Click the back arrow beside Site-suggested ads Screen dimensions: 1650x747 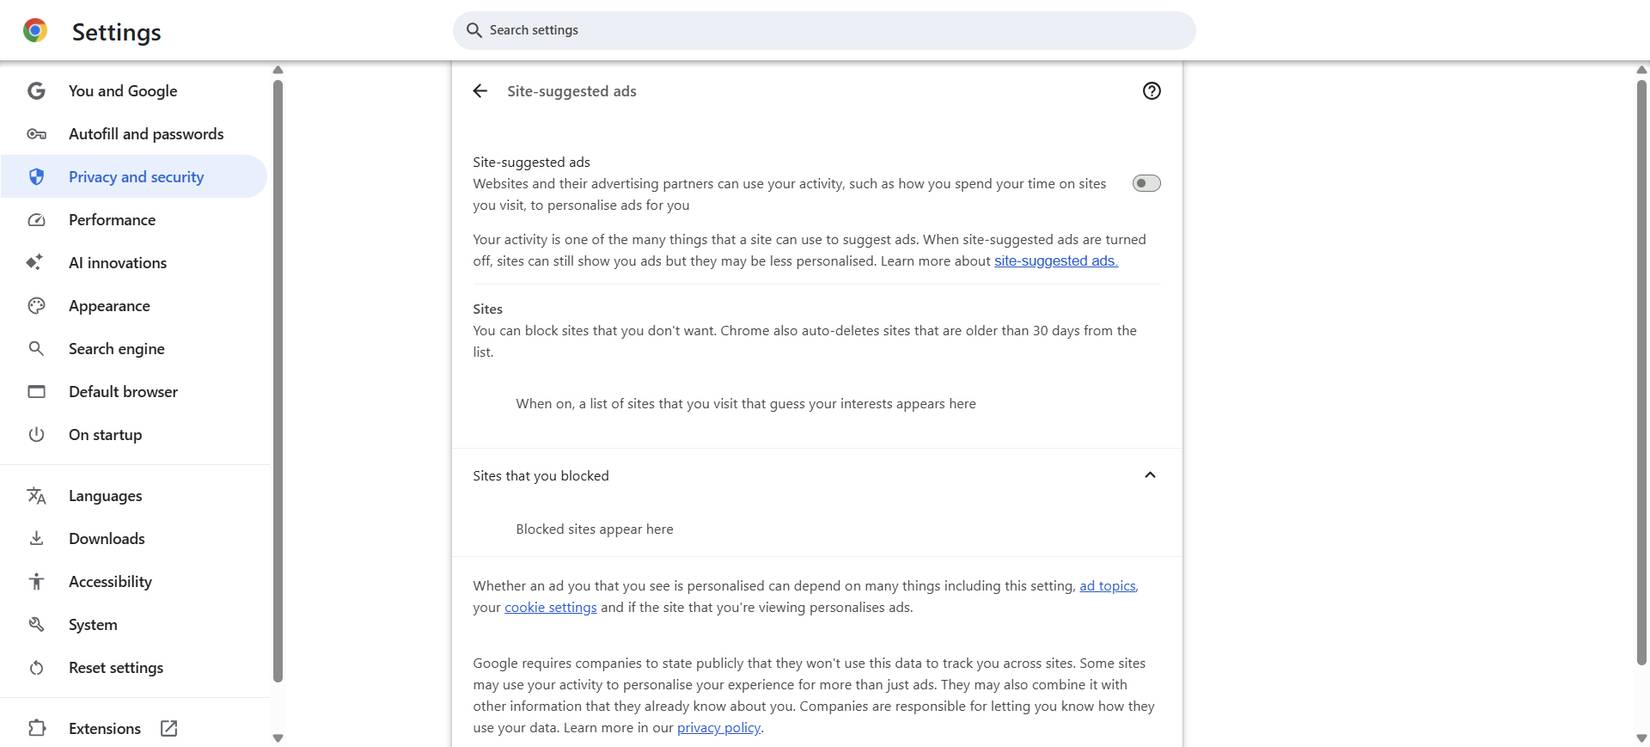click(x=480, y=91)
